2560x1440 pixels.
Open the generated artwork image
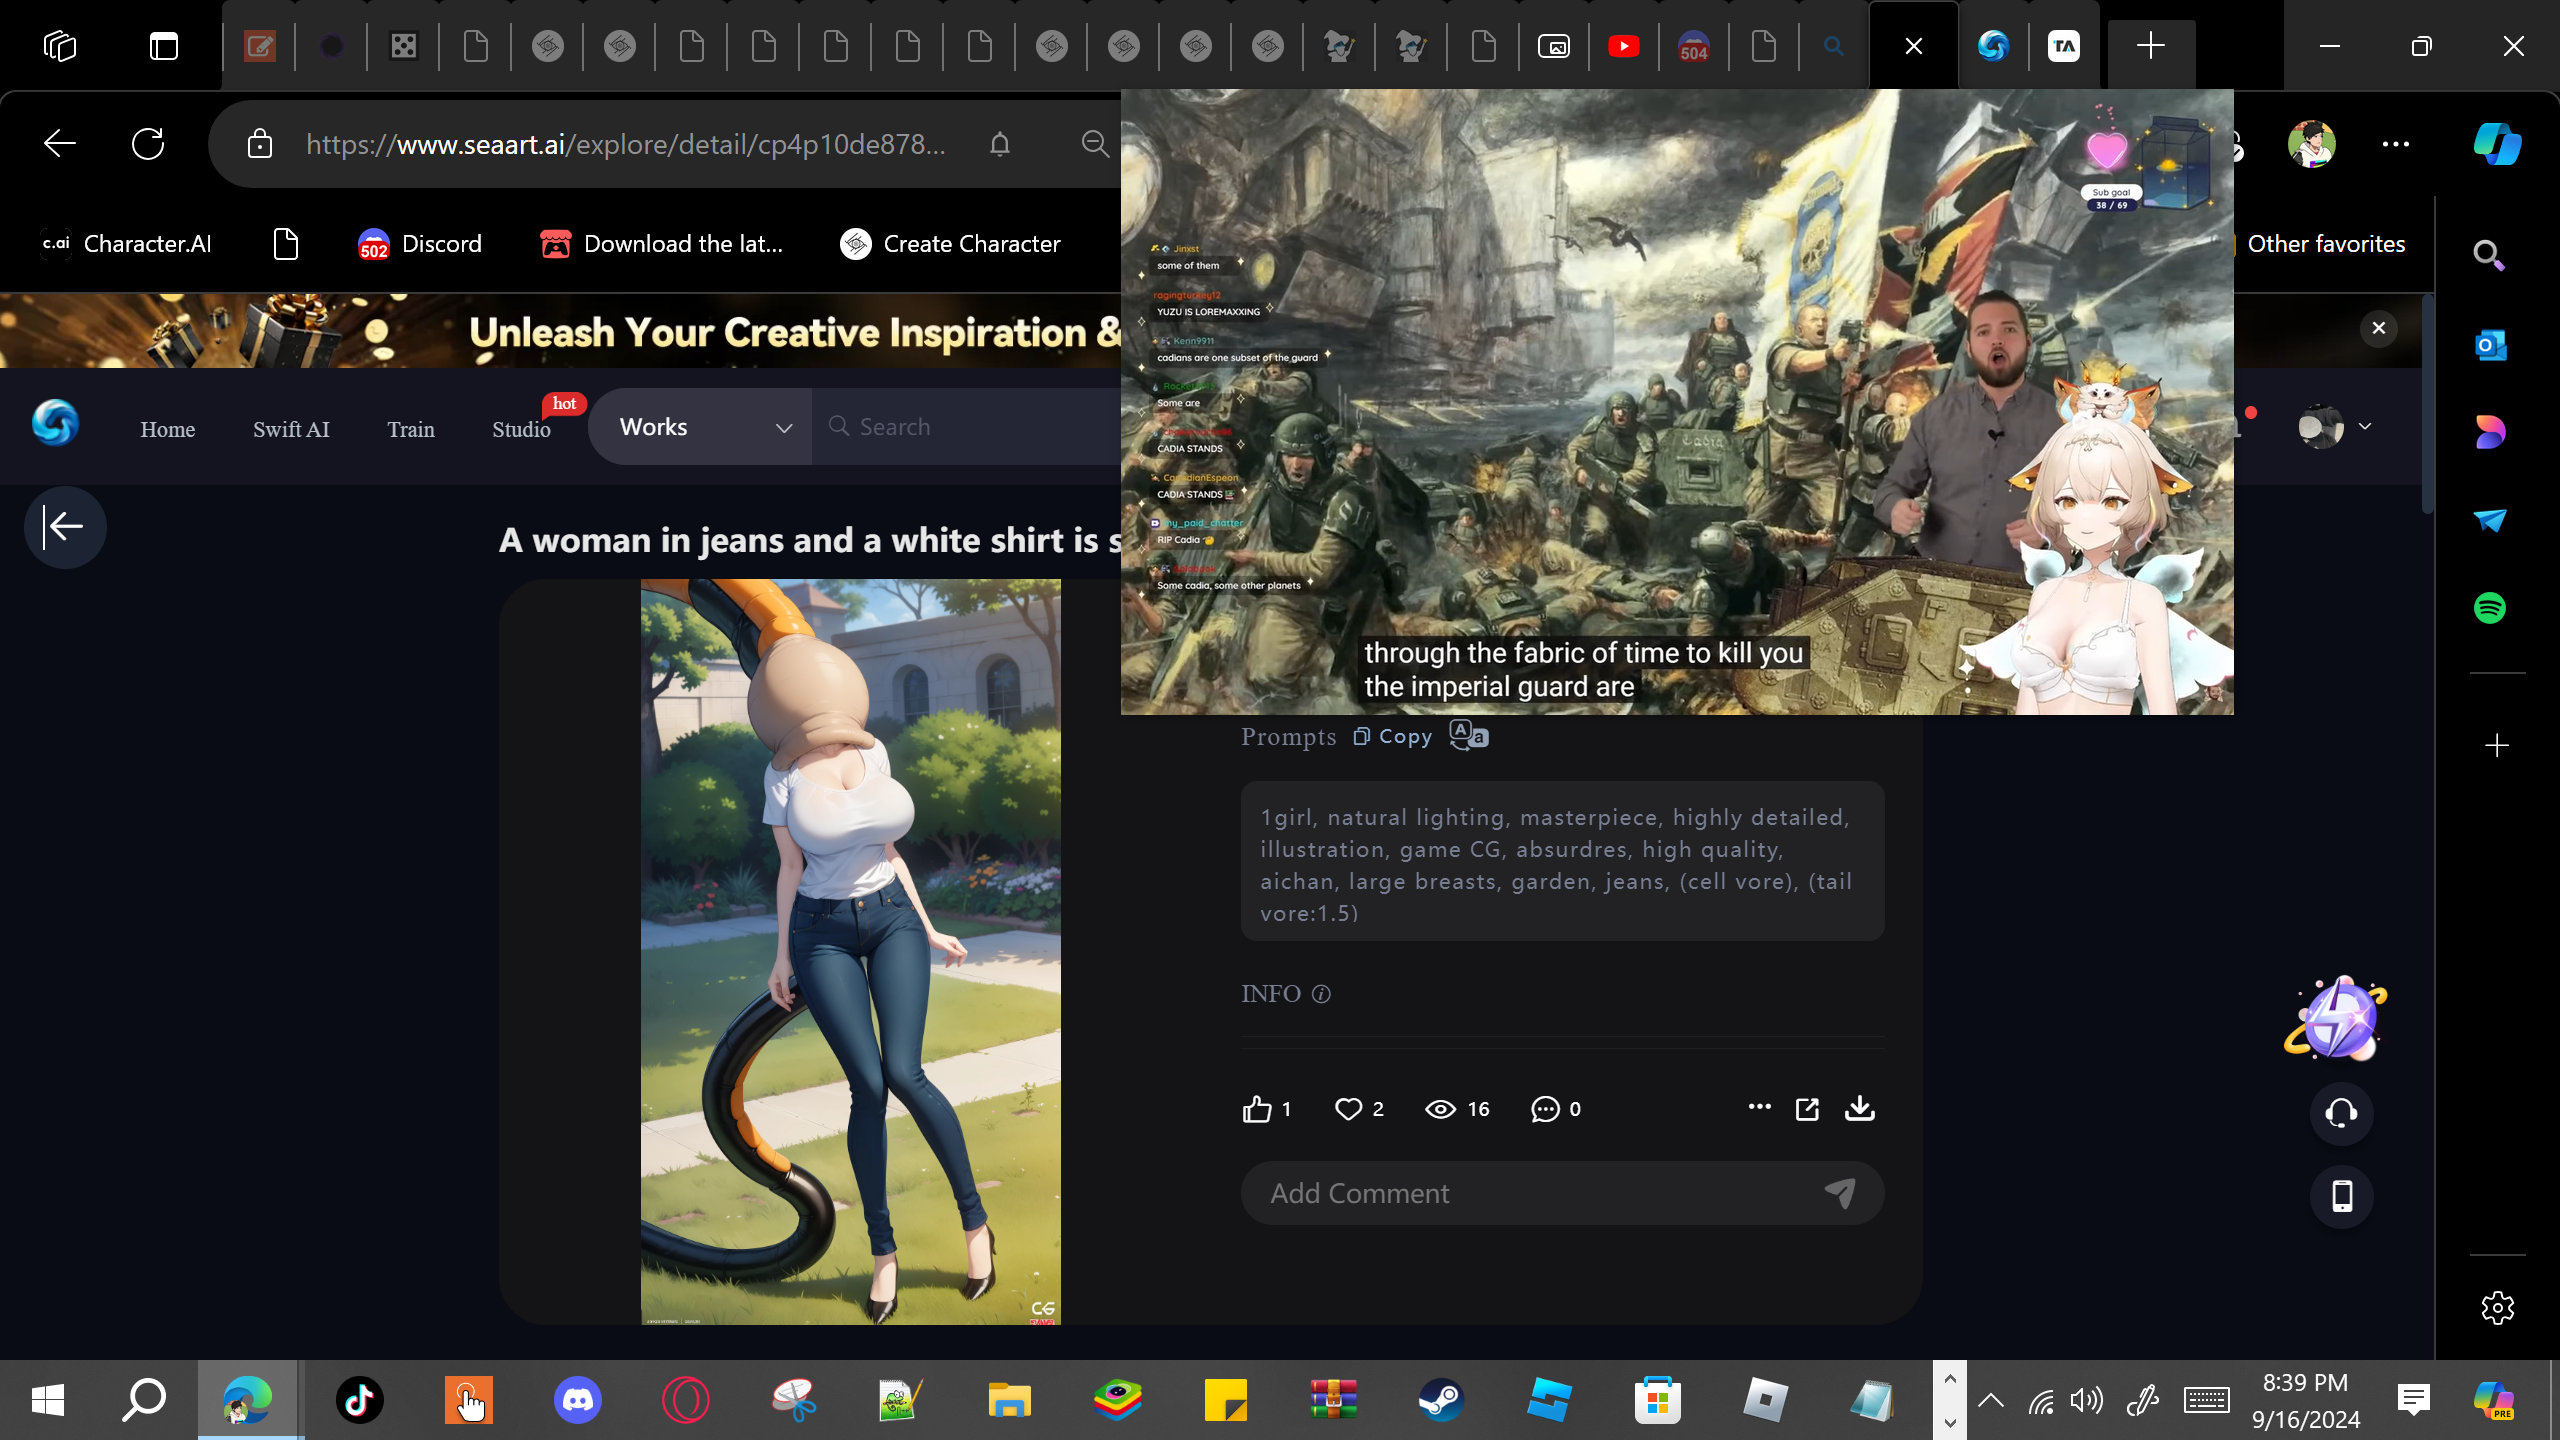pos(850,952)
